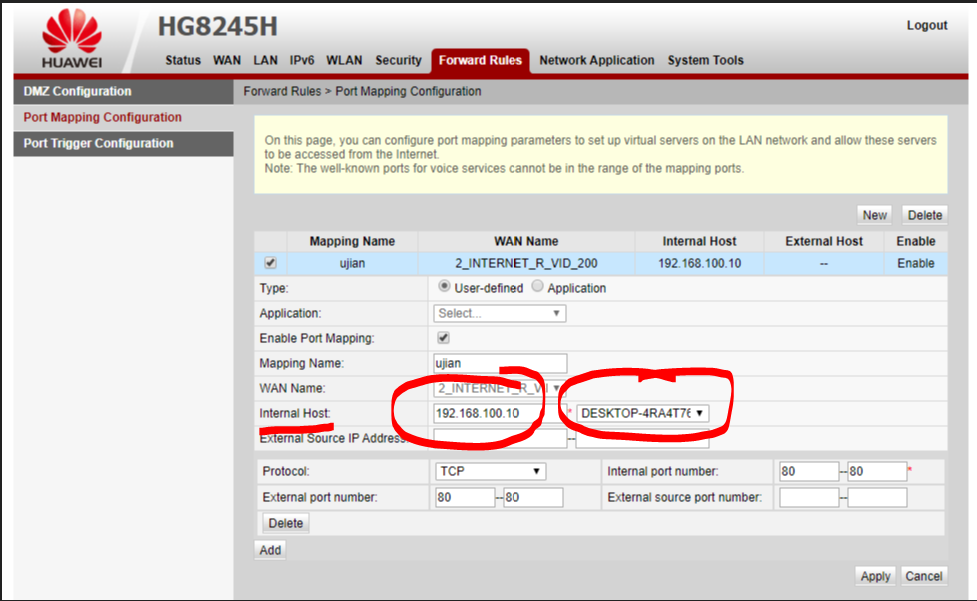
Task: Click the External Host column header
Action: tap(824, 241)
